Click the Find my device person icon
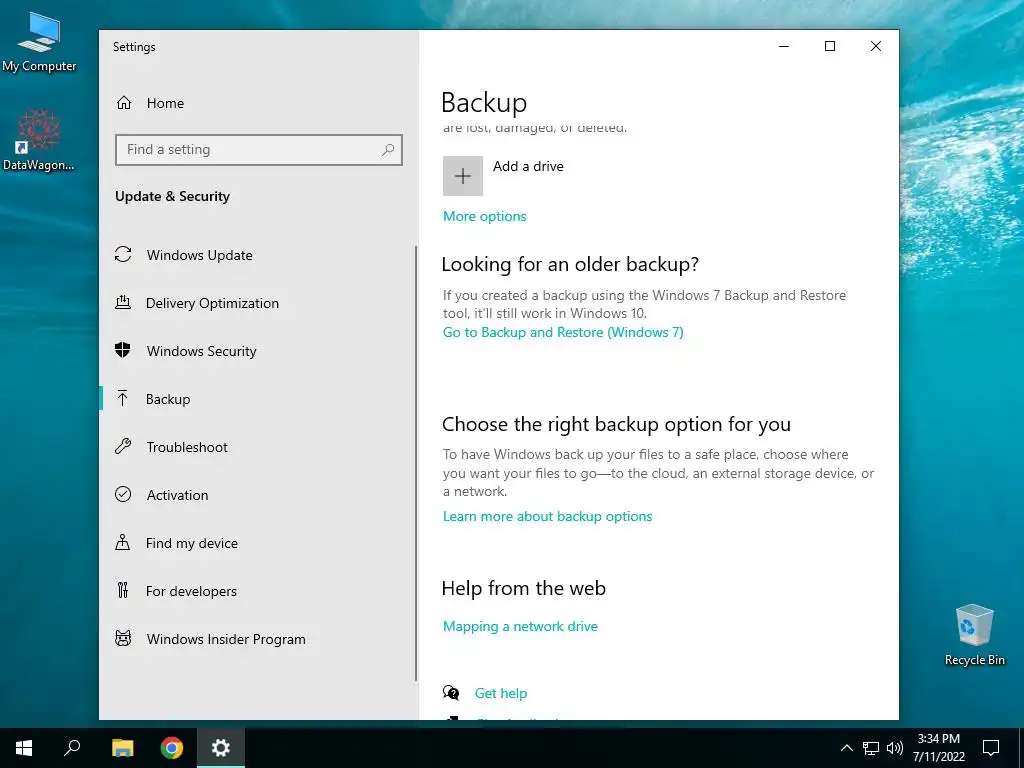The image size is (1024, 768). 123,542
